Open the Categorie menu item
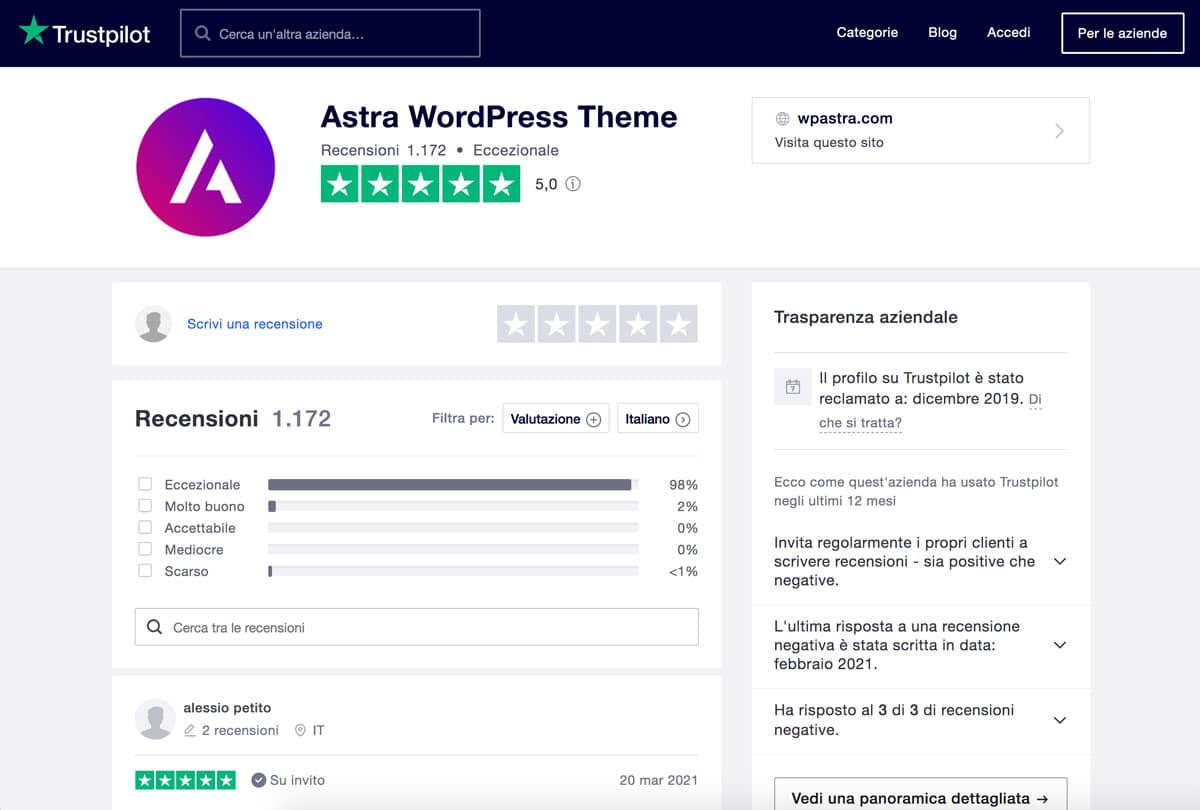Image resolution: width=1200 pixels, height=810 pixels. 867,33
